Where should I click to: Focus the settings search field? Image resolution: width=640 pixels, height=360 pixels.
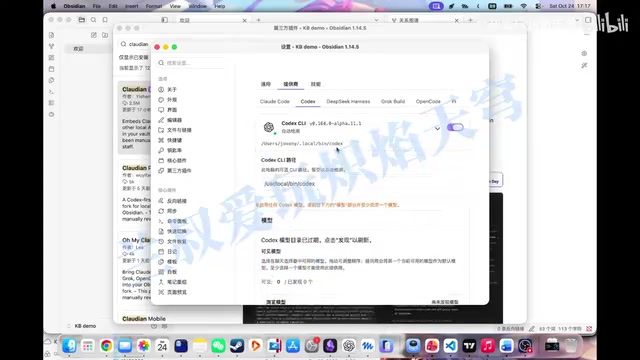tap(191, 63)
